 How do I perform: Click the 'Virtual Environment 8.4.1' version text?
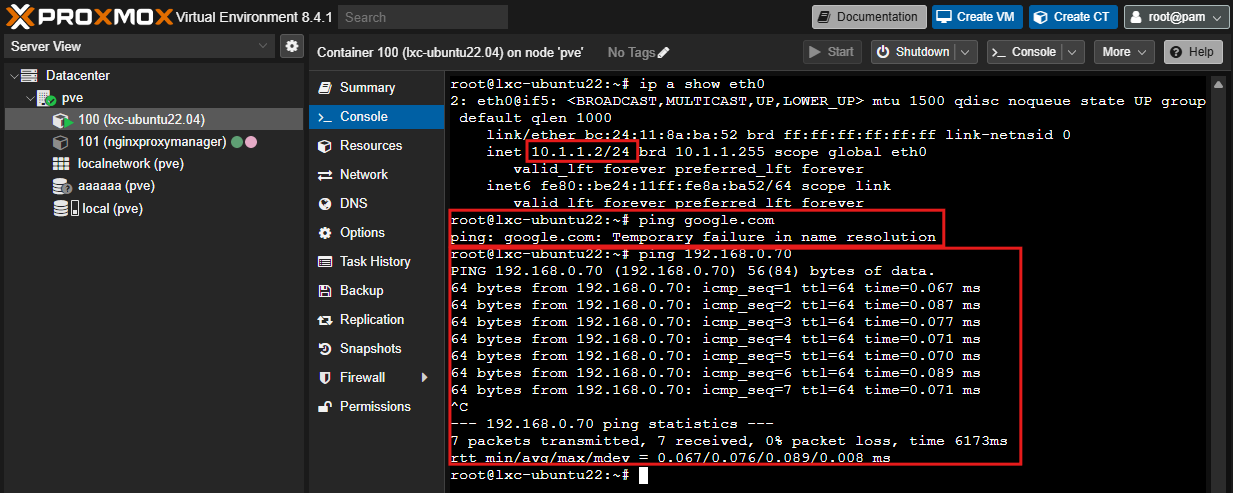(253, 17)
